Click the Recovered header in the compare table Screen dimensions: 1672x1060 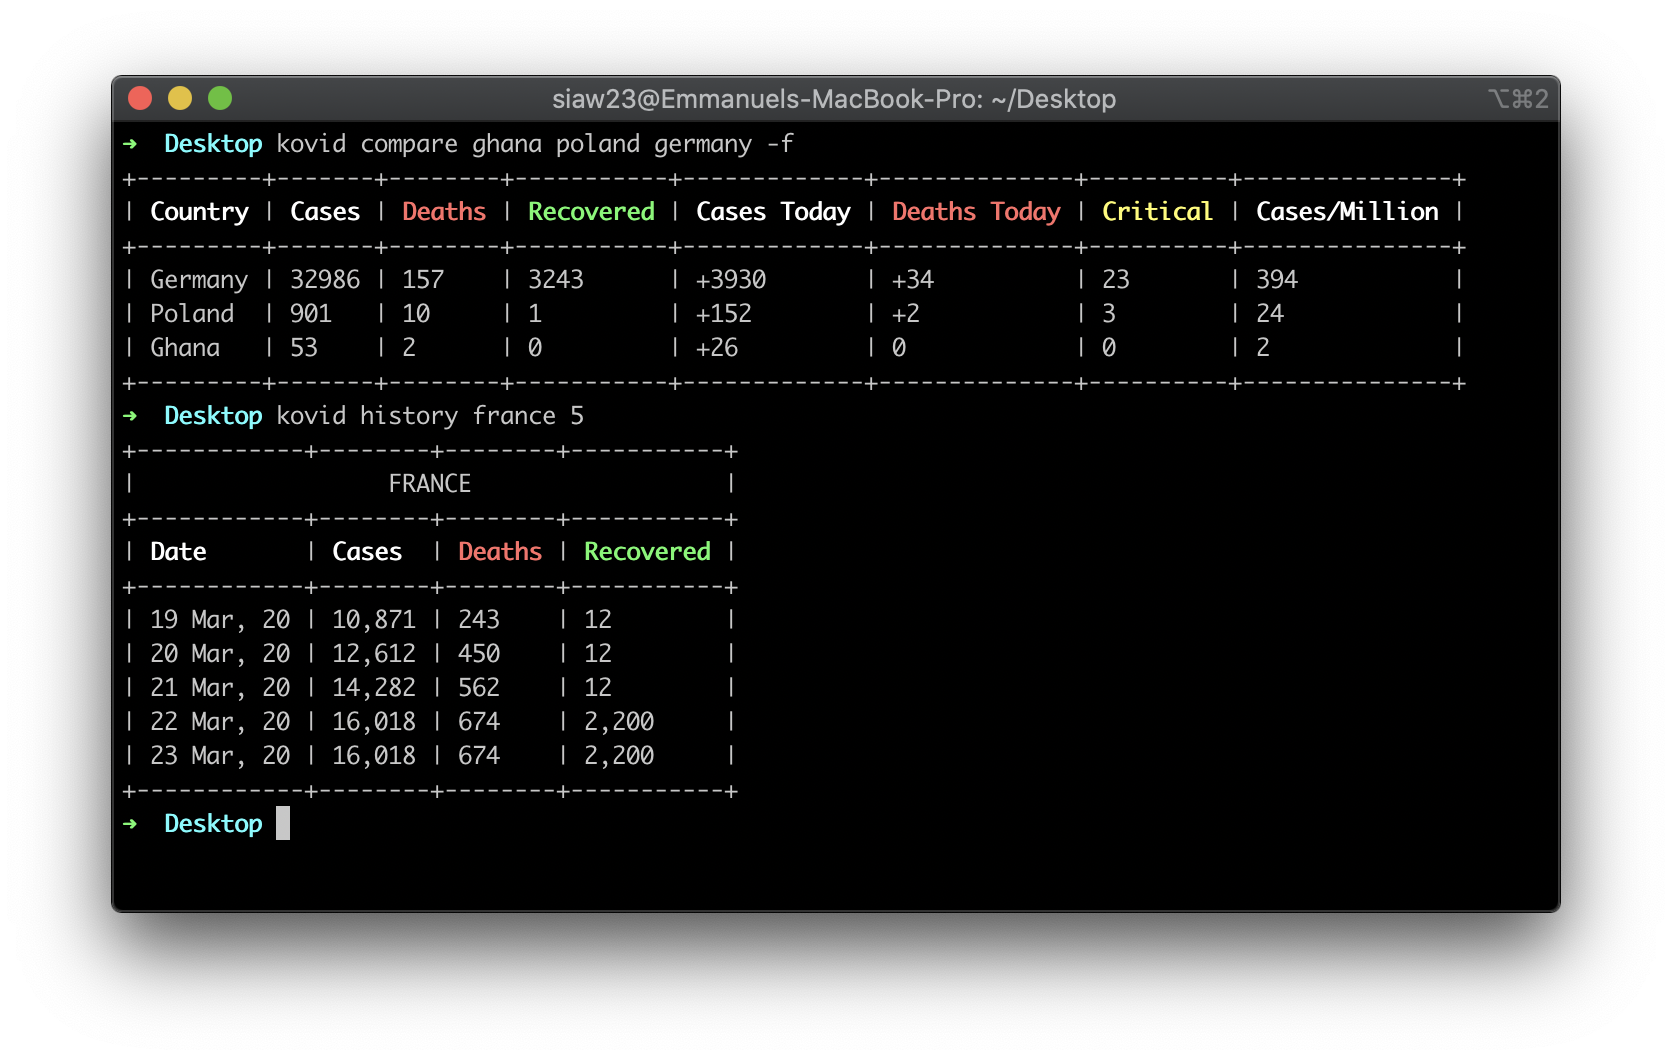pyautogui.click(x=591, y=212)
